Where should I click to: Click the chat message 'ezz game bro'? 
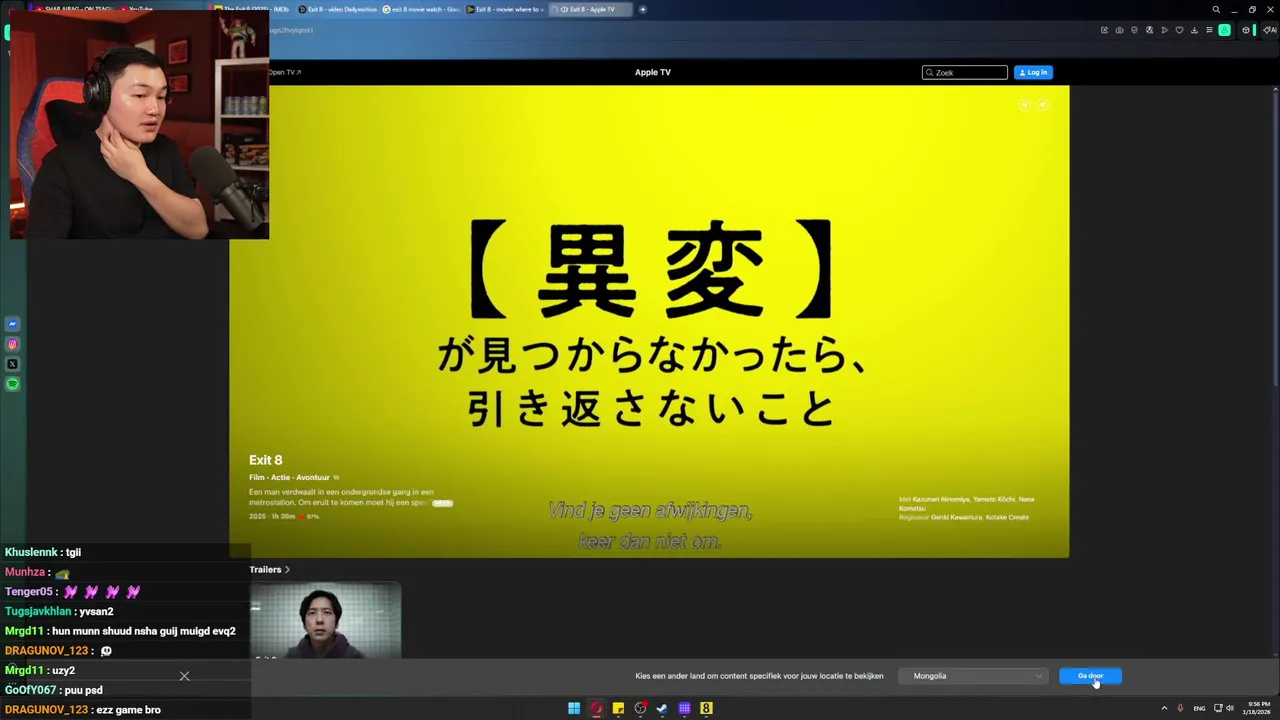[128, 710]
